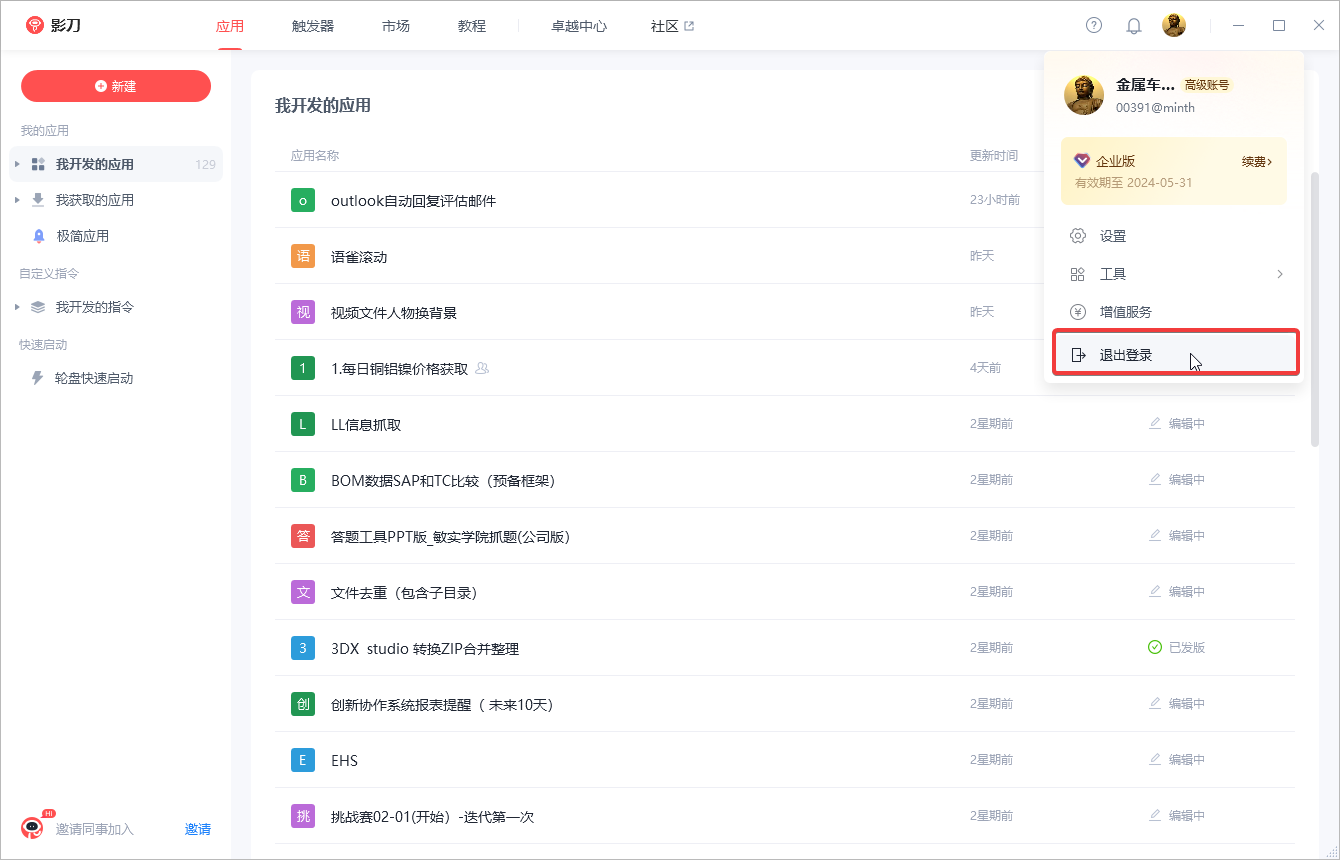Open the notifications bell icon

(x=1134, y=26)
